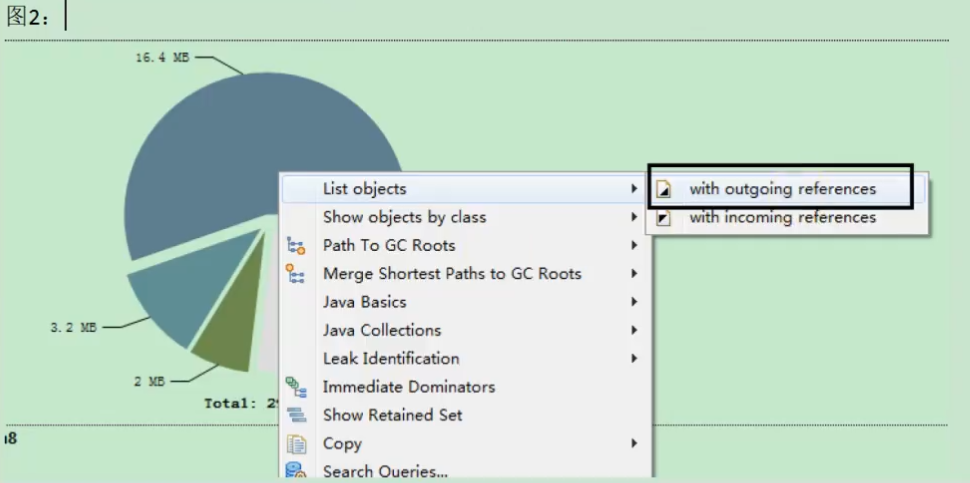Select with incoming references
Image resolution: width=970 pixels, height=483 pixels.
click(x=783, y=218)
